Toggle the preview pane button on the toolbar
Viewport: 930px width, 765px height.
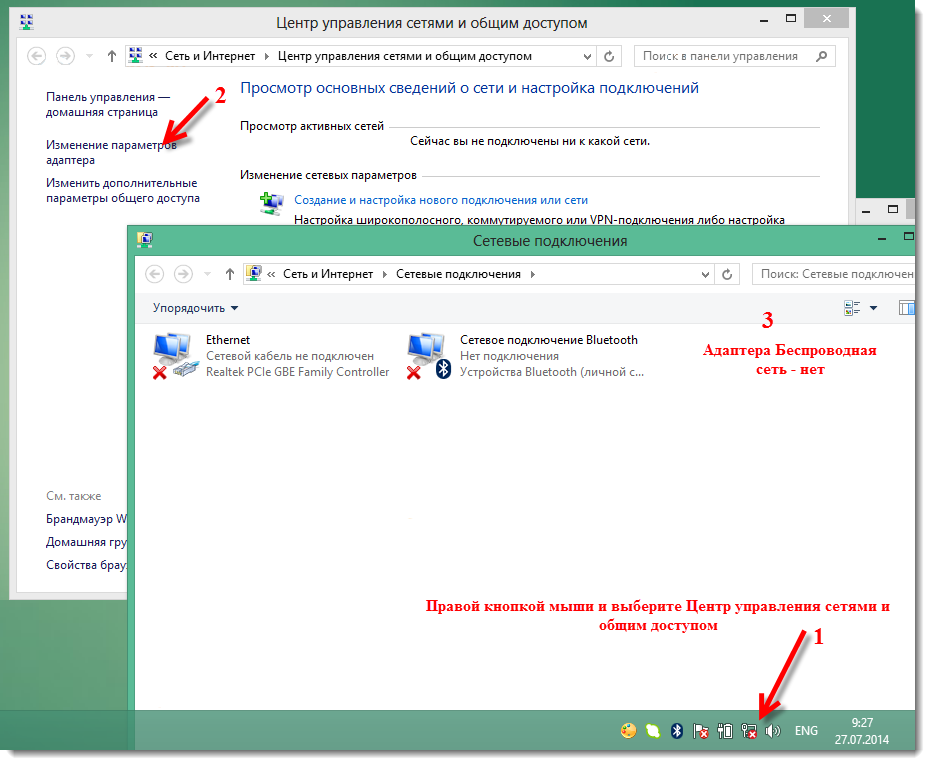point(908,308)
